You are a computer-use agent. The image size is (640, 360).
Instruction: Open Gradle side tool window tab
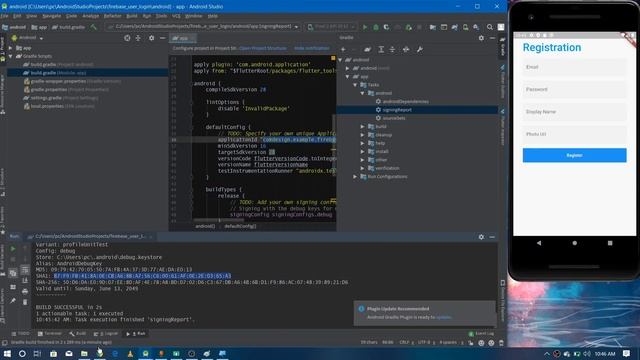coord(502,46)
